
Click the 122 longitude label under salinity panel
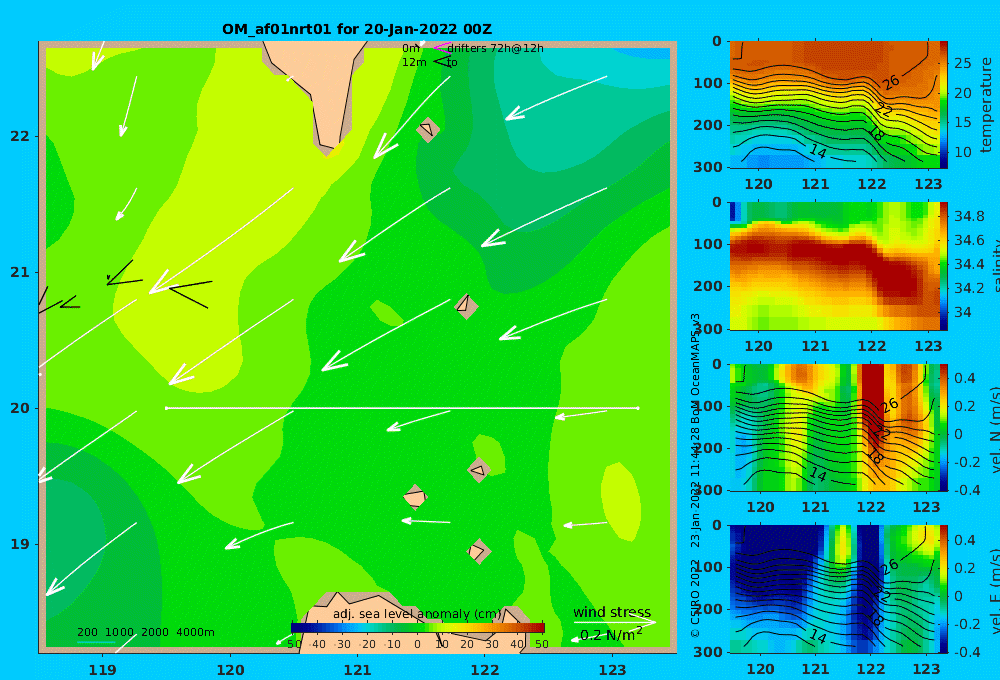[871, 346]
